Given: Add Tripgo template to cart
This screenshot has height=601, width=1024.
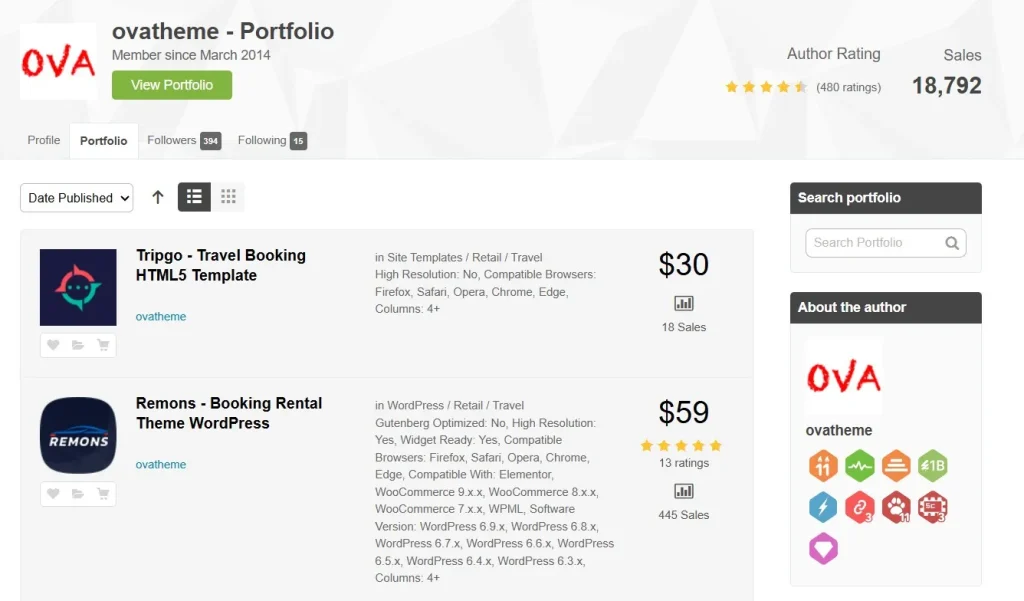Looking at the screenshot, I should coord(103,345).
